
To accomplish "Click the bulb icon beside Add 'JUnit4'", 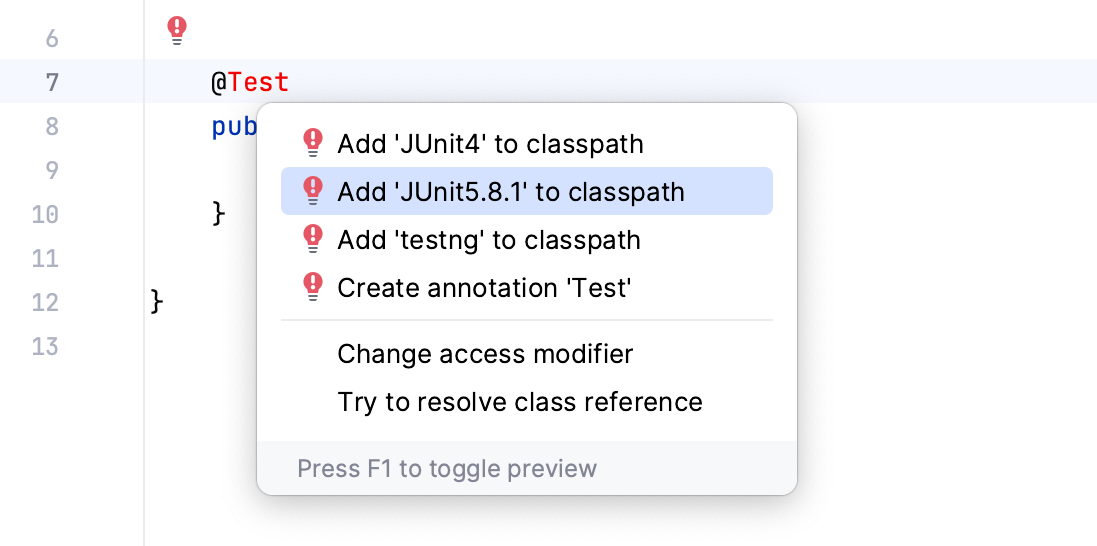I will point(313,143).
